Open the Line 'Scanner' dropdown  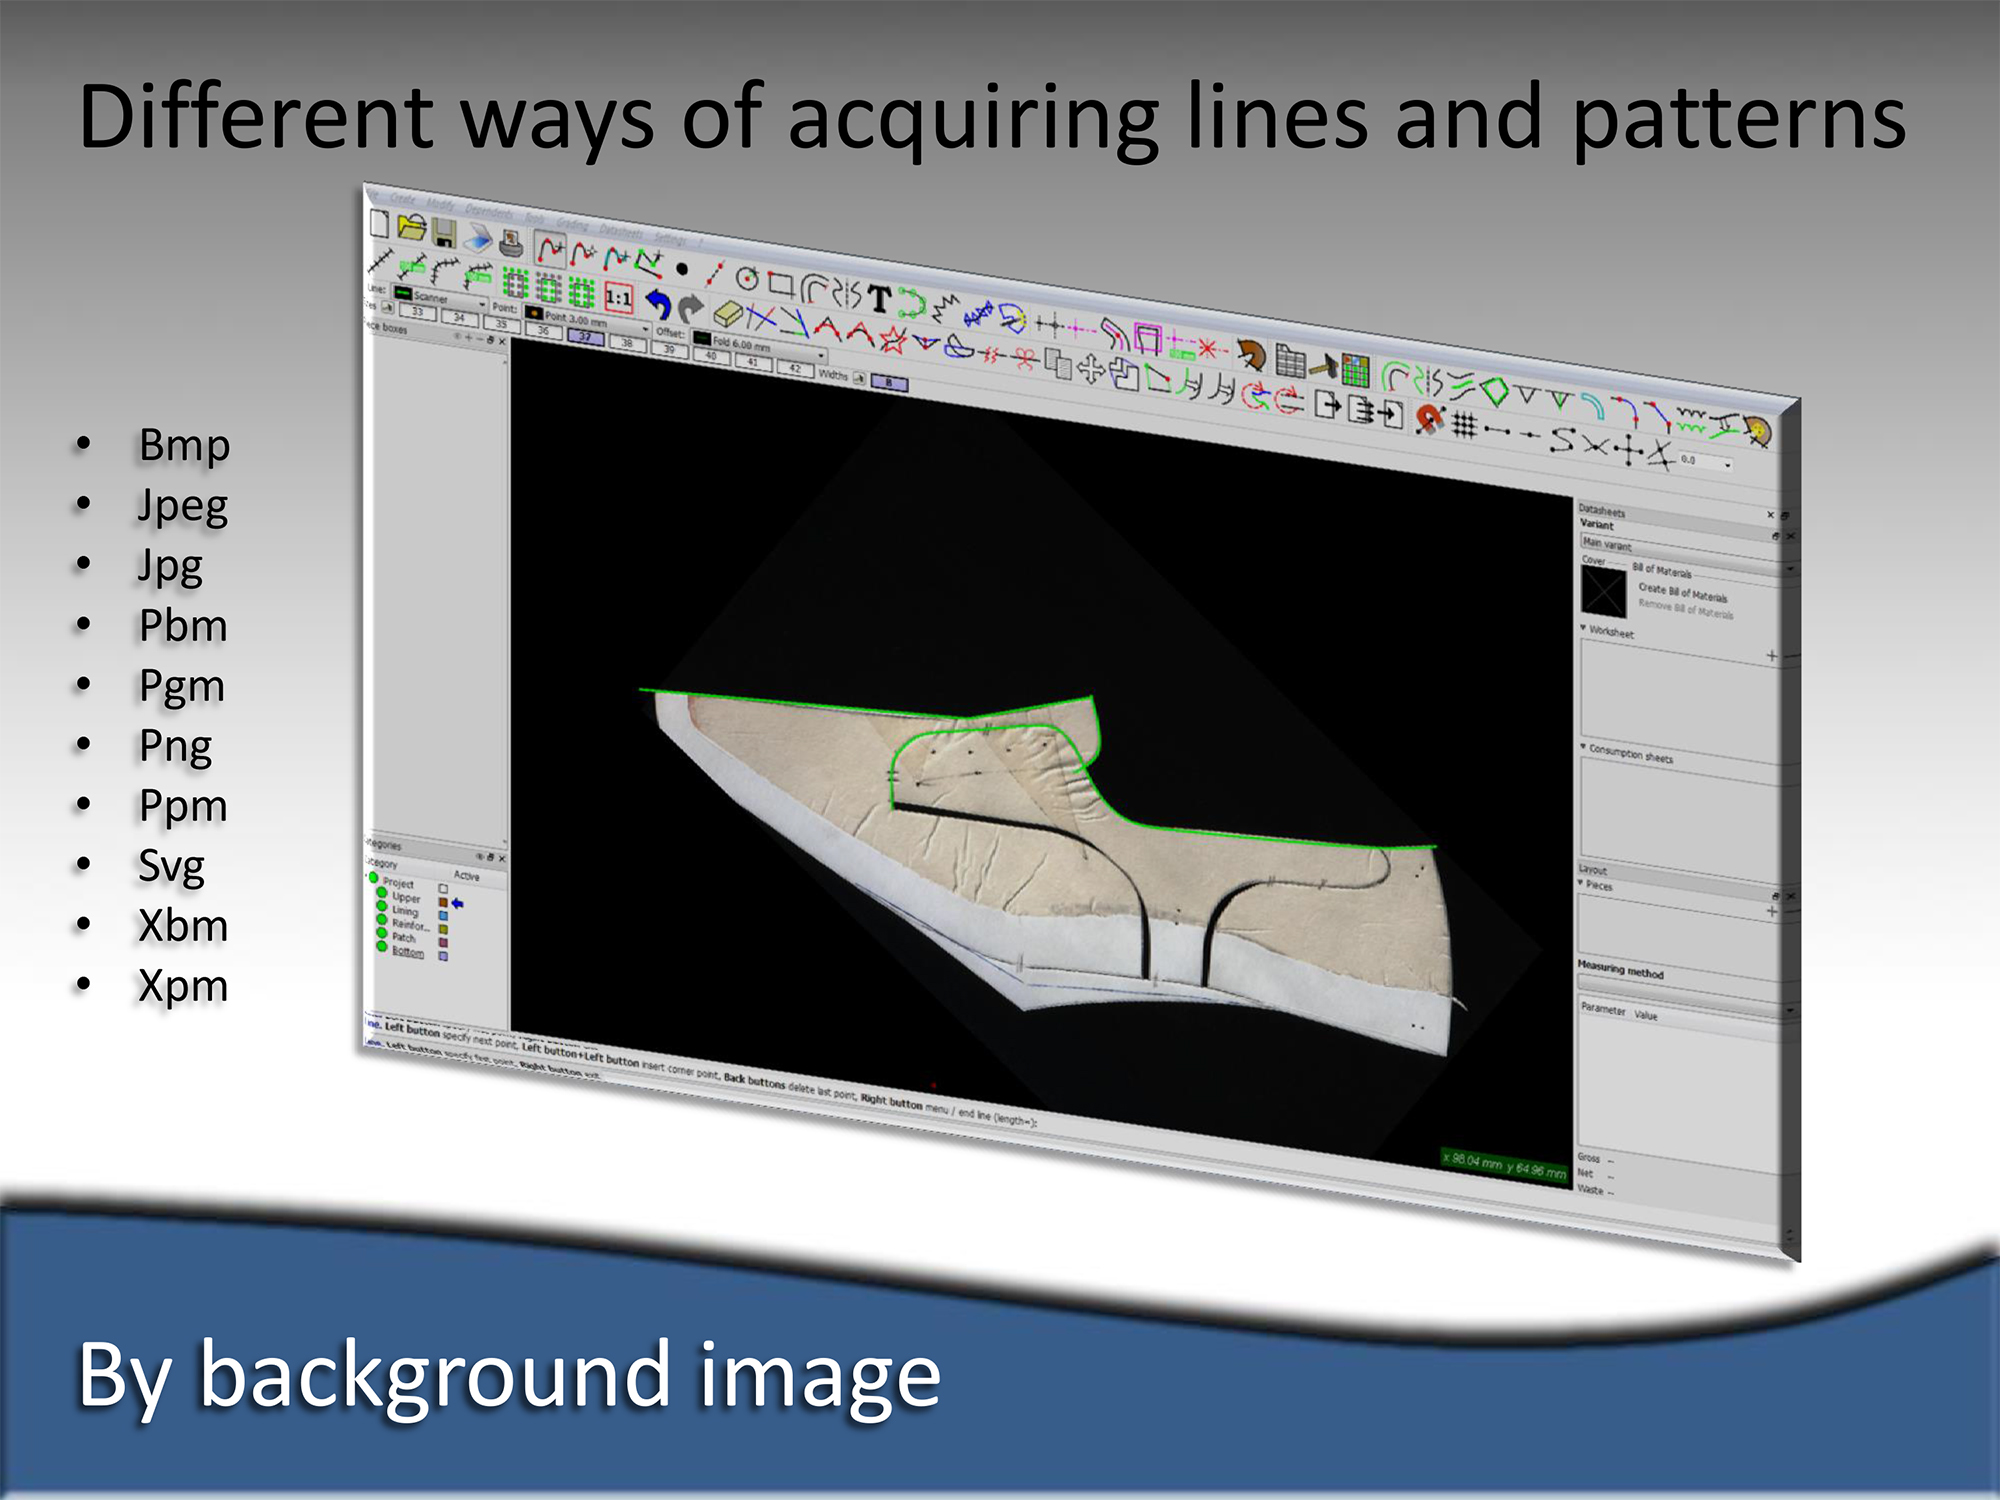pyautogui.click(x=438, y=298)
